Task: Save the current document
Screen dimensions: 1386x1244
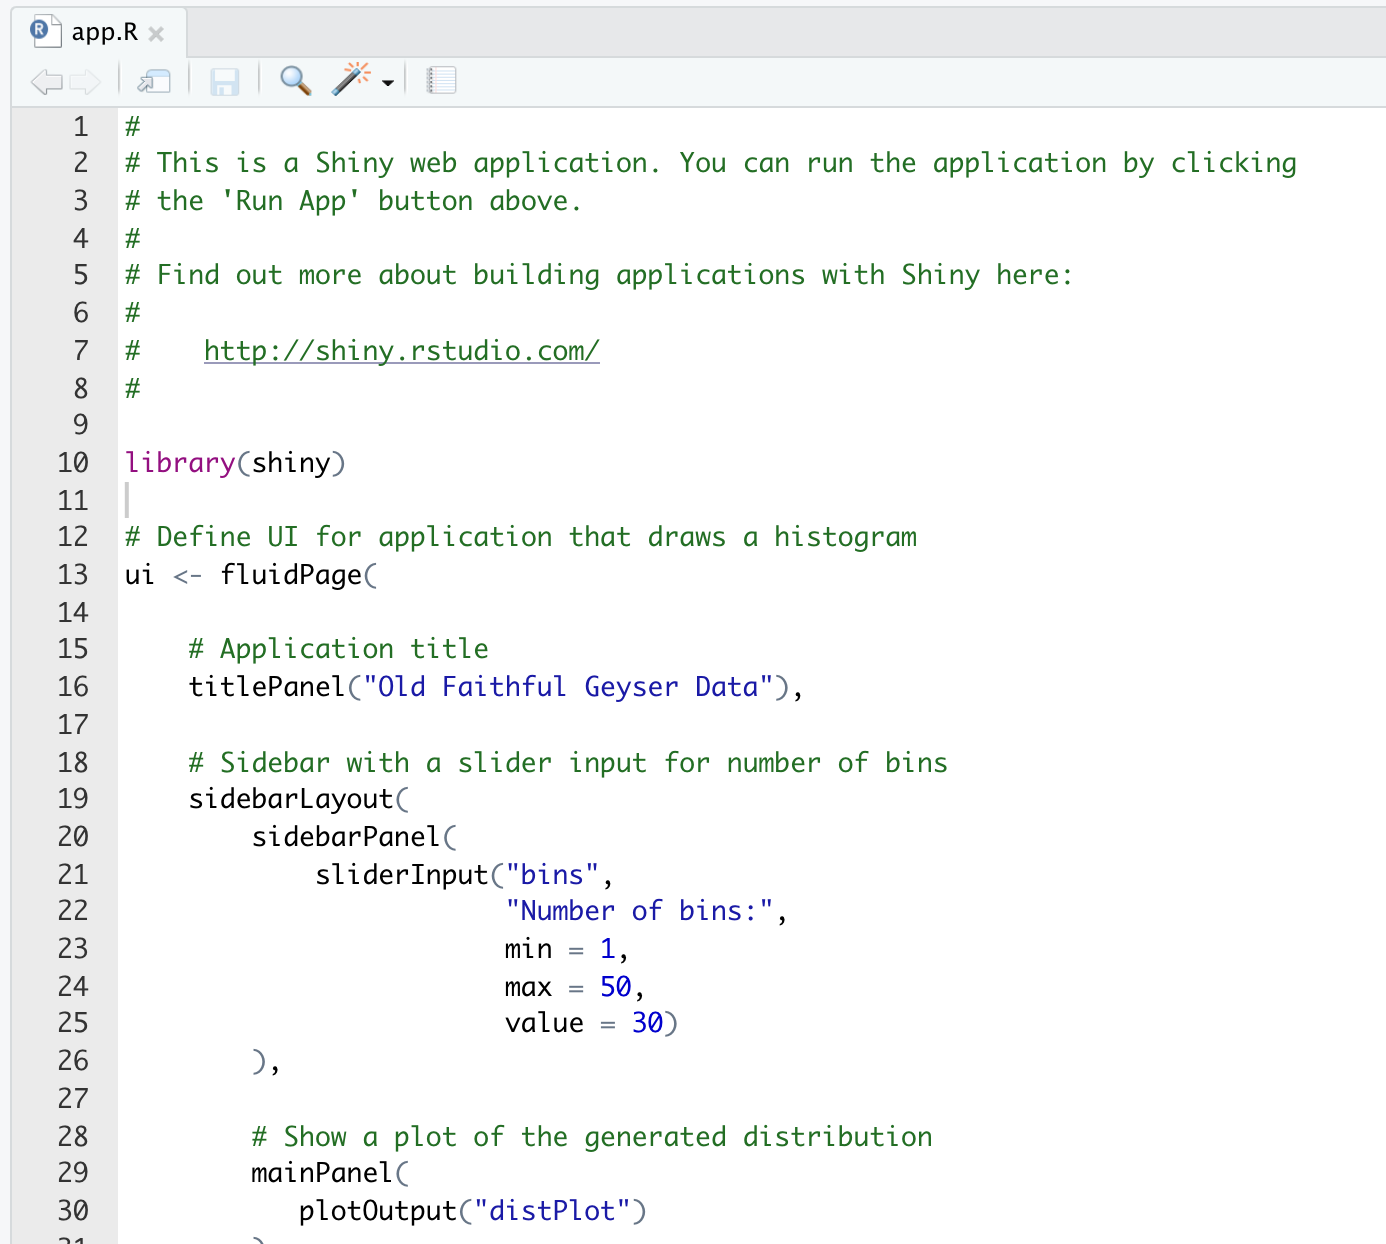Action: coord(224,81)
